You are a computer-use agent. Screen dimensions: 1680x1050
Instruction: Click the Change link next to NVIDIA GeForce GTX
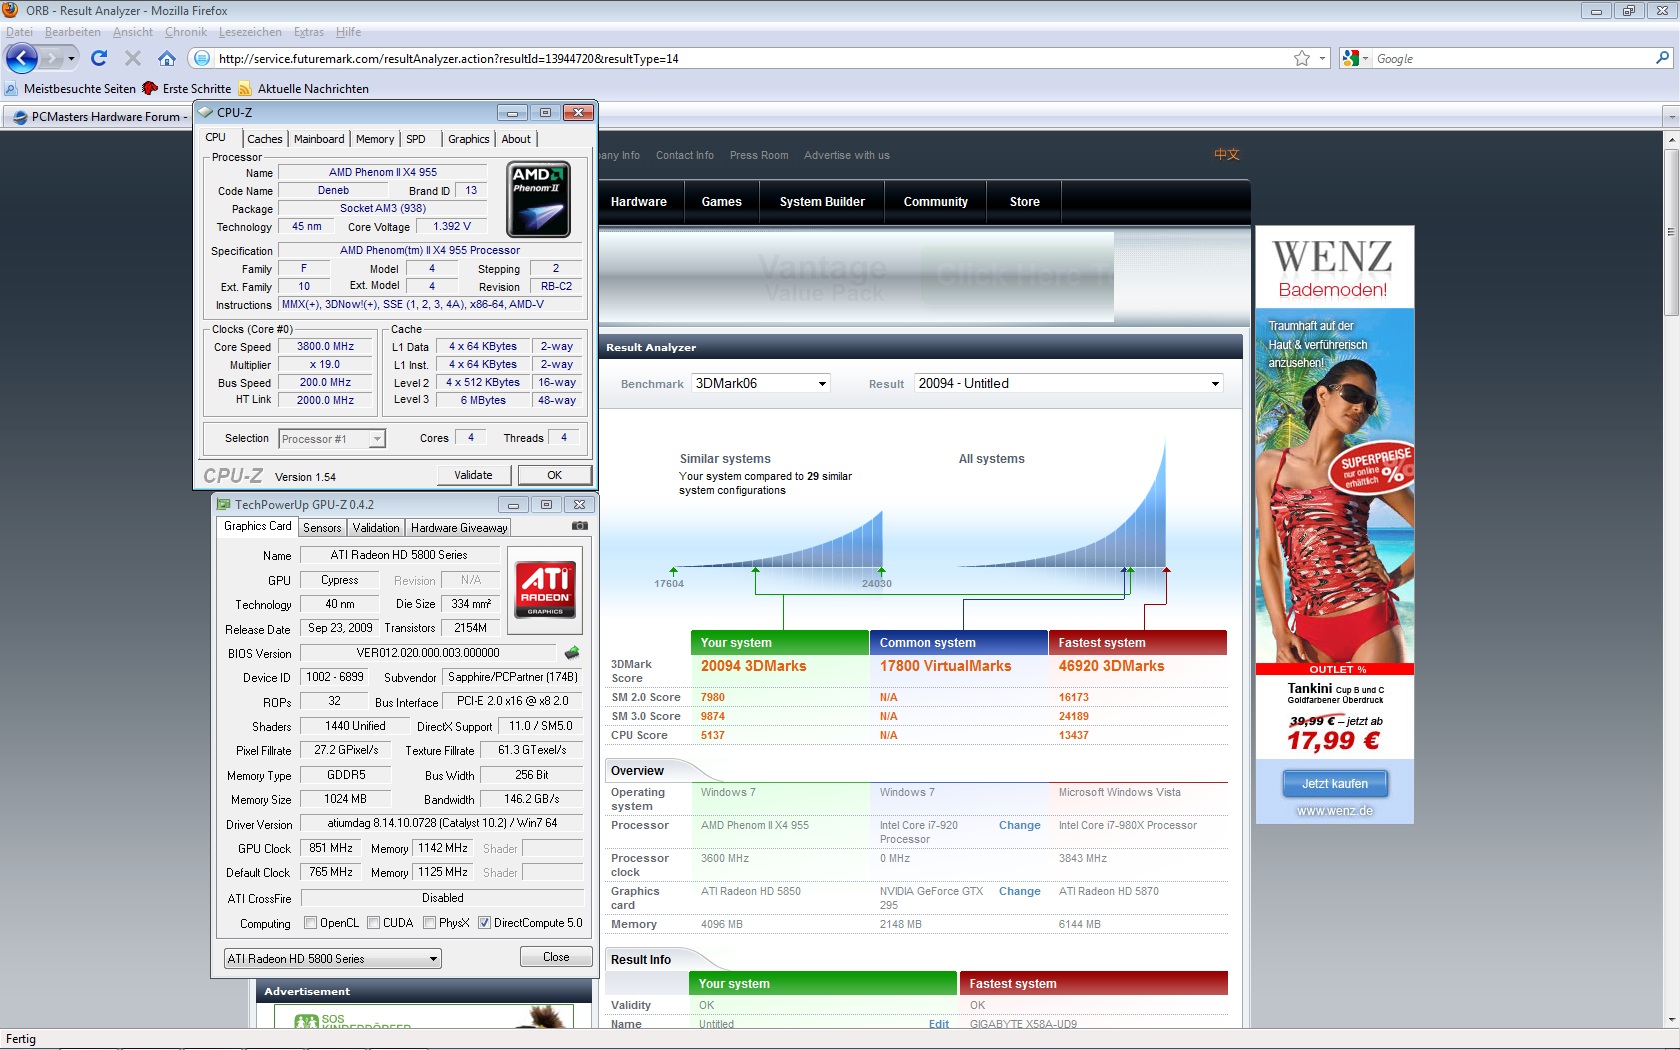click(1019, 891)
